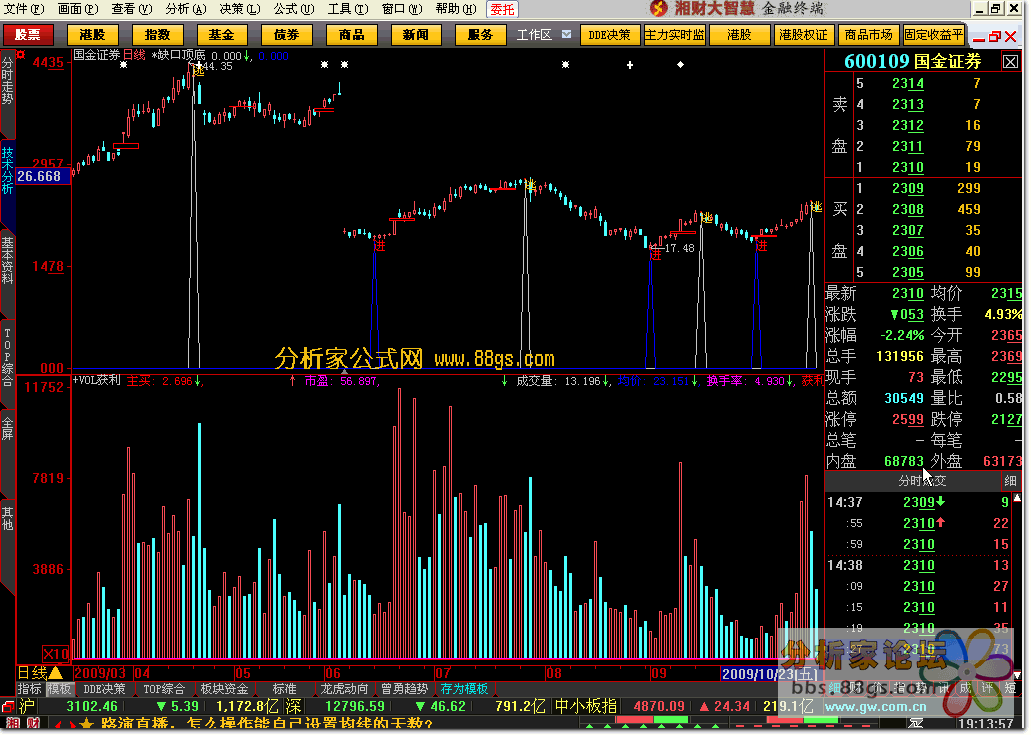The width and height of the screenshot is (1031, 735).
Task: Select the 指数 category button
Action: pos(157,34)
